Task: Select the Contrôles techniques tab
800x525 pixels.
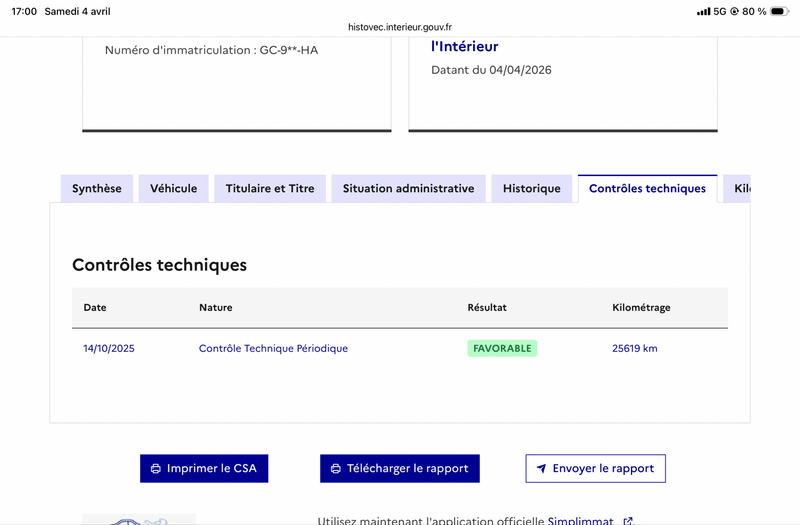Action: [x=647, y=188]
